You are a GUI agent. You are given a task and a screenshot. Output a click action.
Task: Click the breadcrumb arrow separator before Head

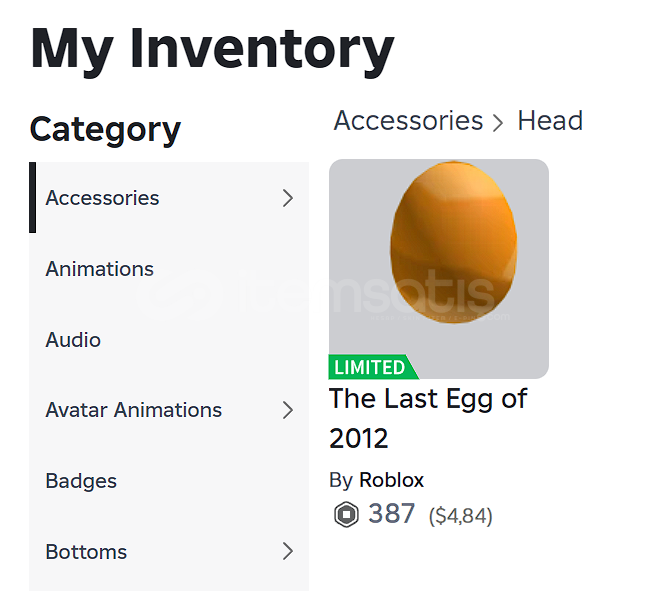pos(498,122)
